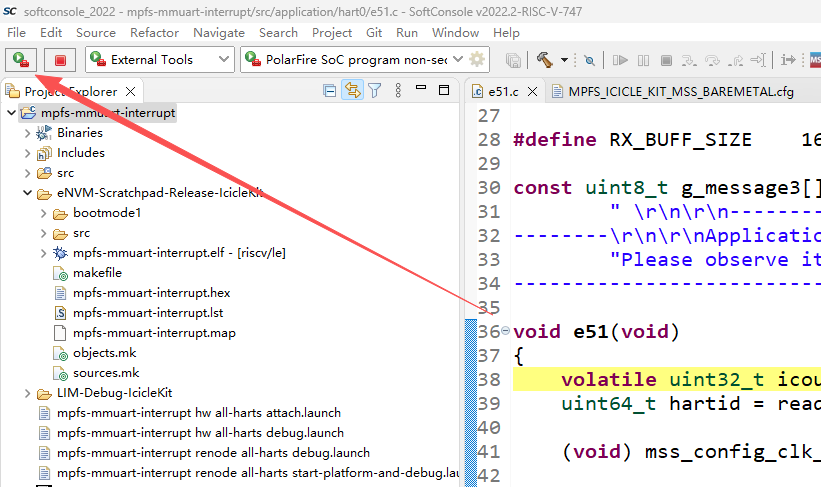The image size is (821, 487).
Task: Expand the bootmode1 folder
Action: (x=43, y=213)
